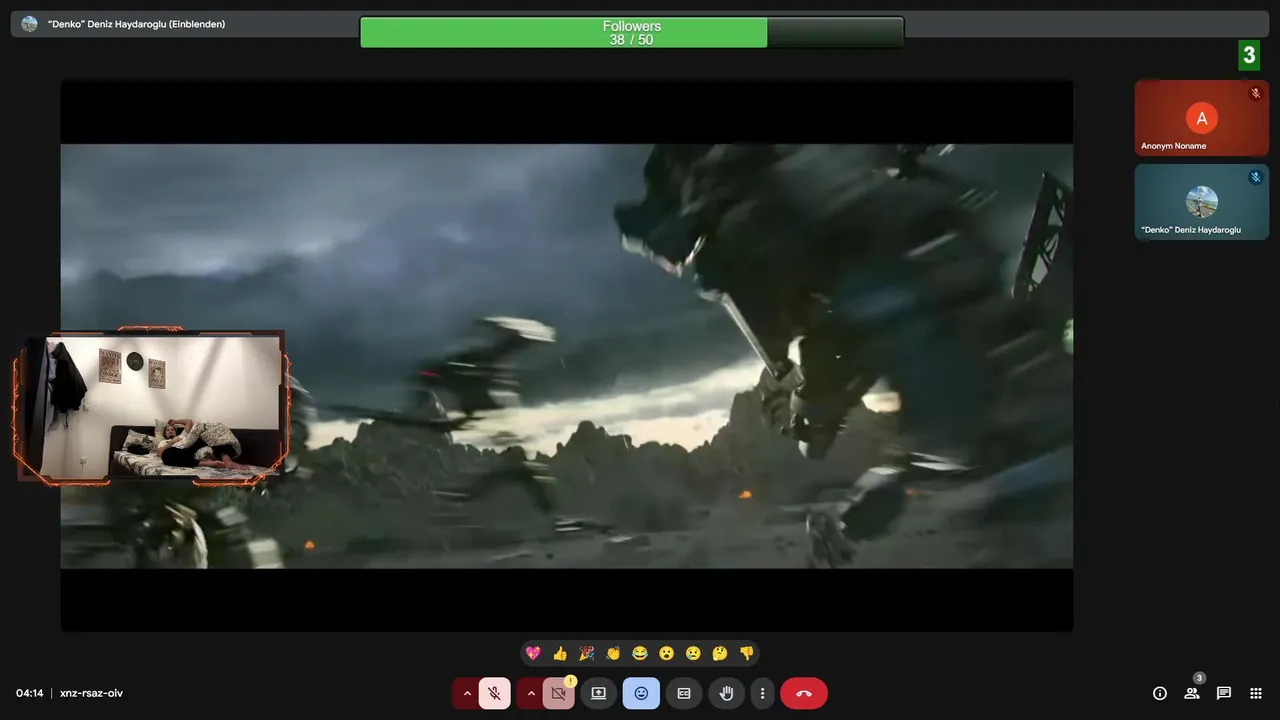The width and height of the screenshot is (1280, 720).
Task: Select the Denko Deniz Haydaroglu participant tile
Action: (x=1201, y=202)
